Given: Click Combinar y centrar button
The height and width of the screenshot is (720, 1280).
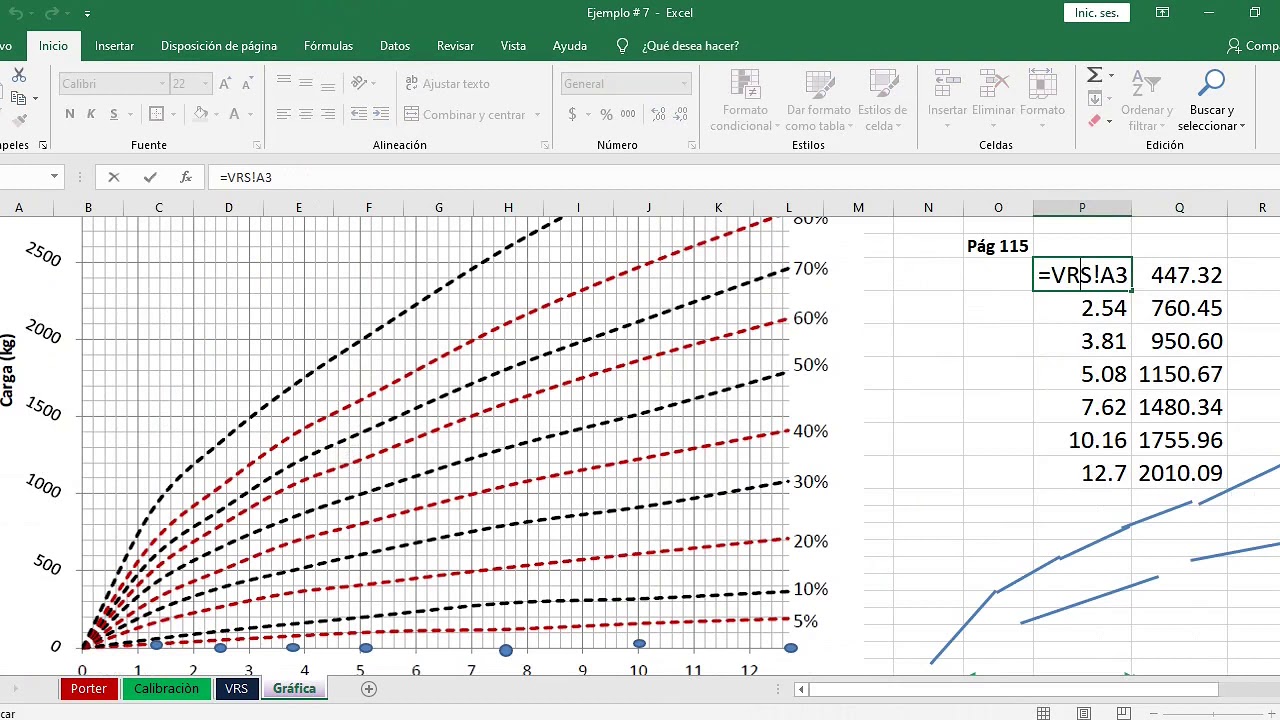Looking at the screenshot, I should (x=465, y=115).
